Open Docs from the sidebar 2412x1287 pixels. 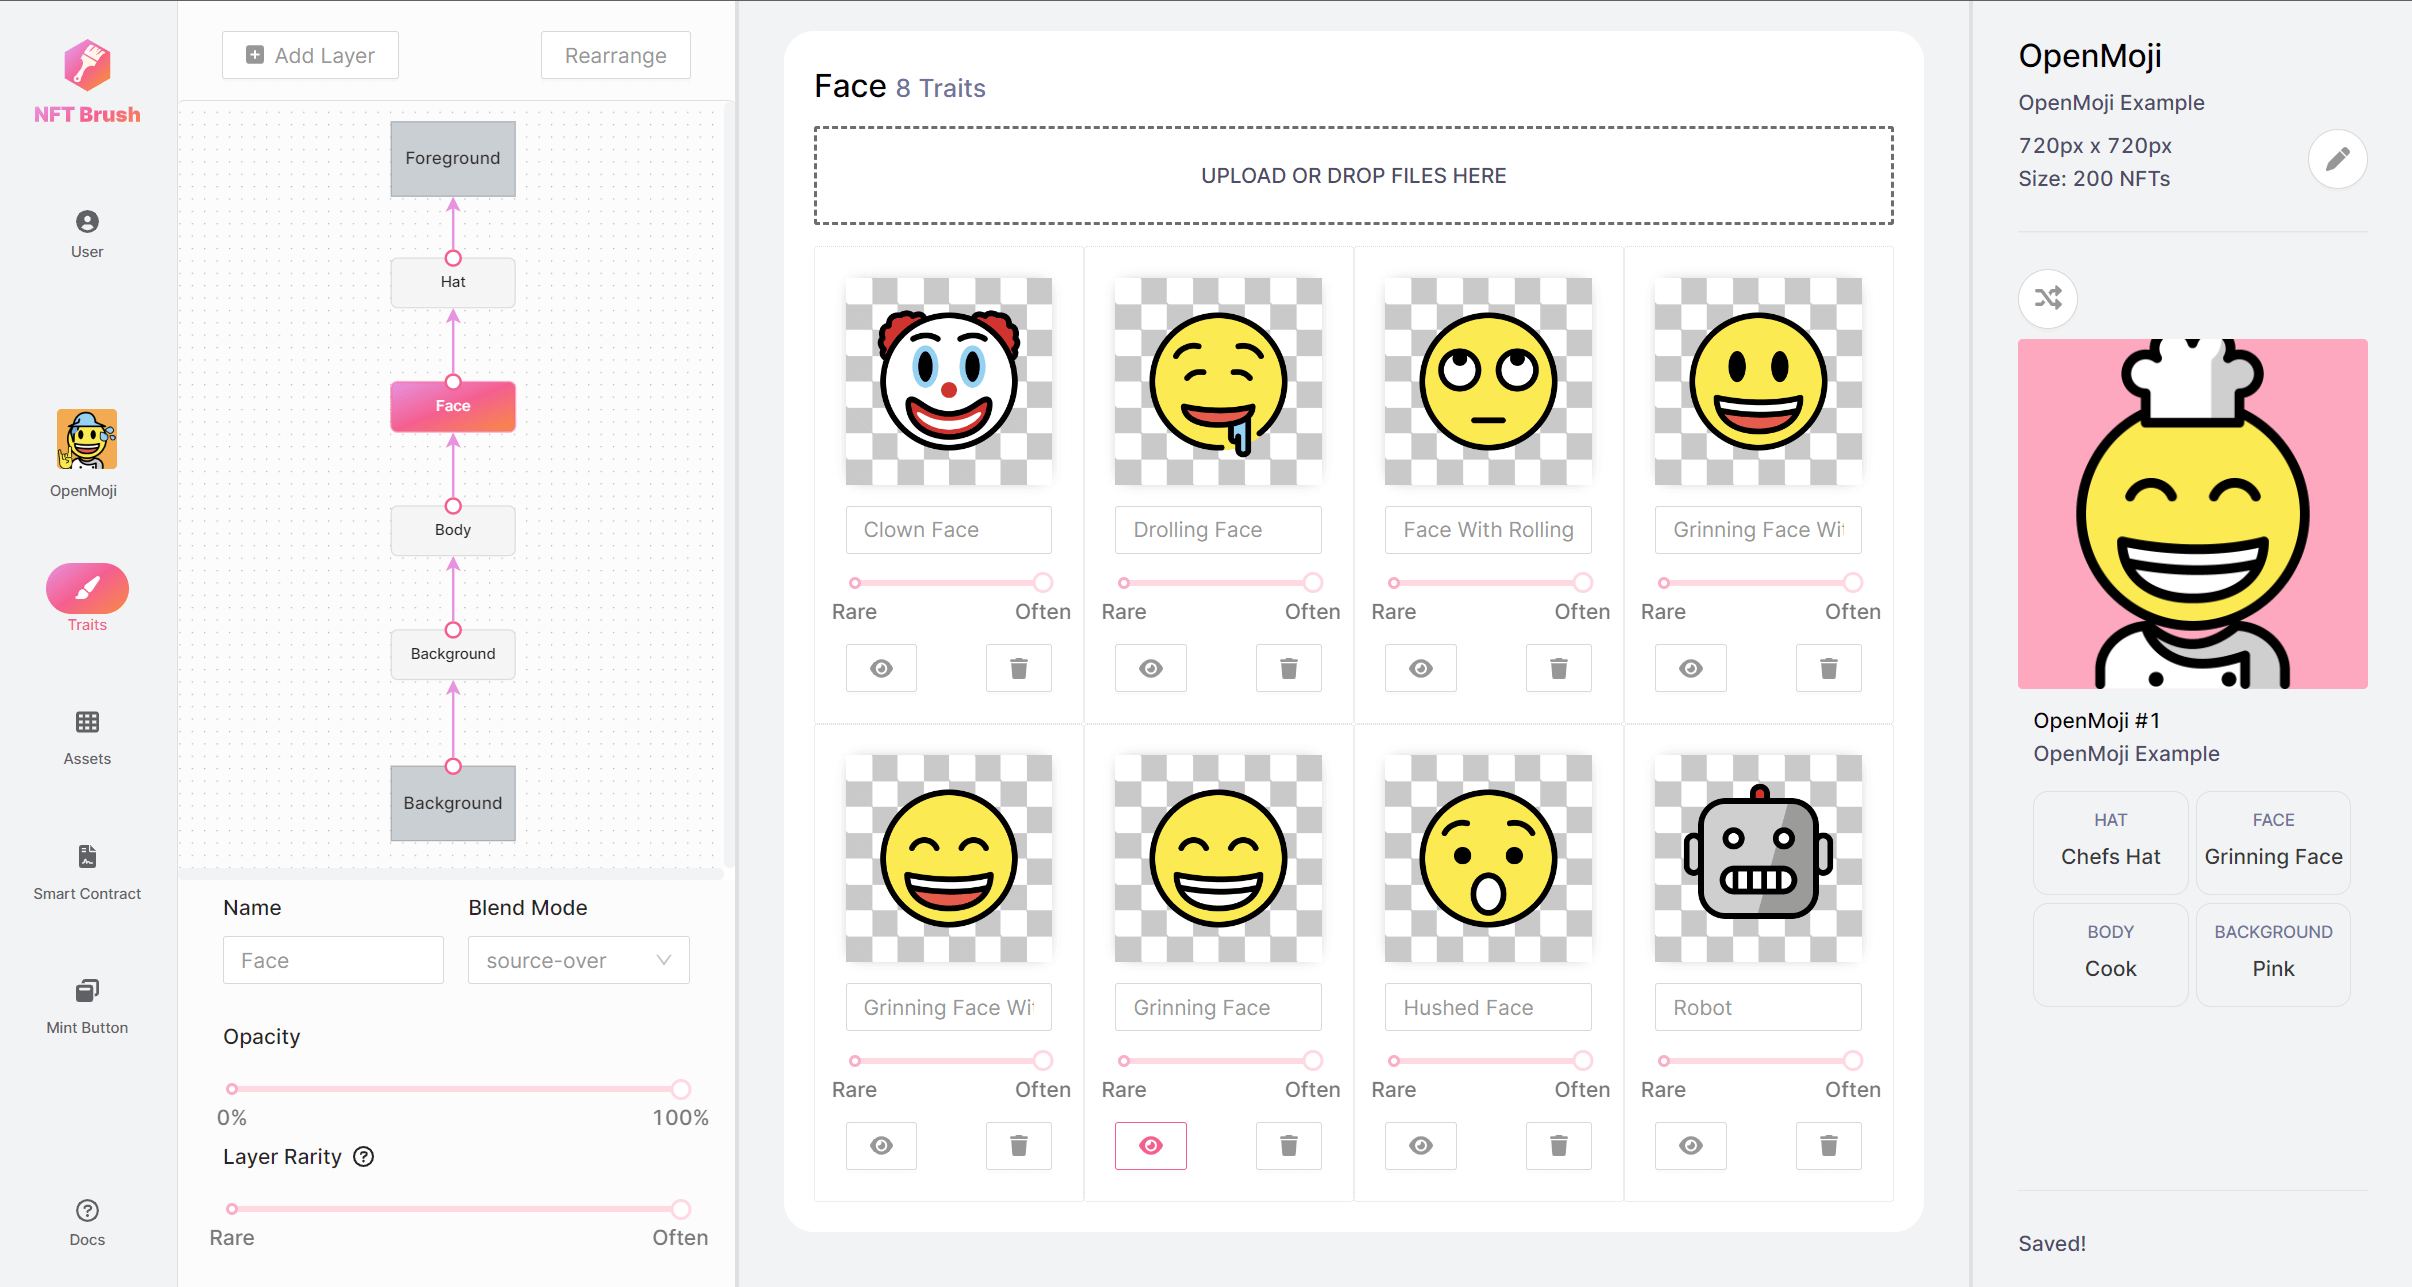point(87,1222)
